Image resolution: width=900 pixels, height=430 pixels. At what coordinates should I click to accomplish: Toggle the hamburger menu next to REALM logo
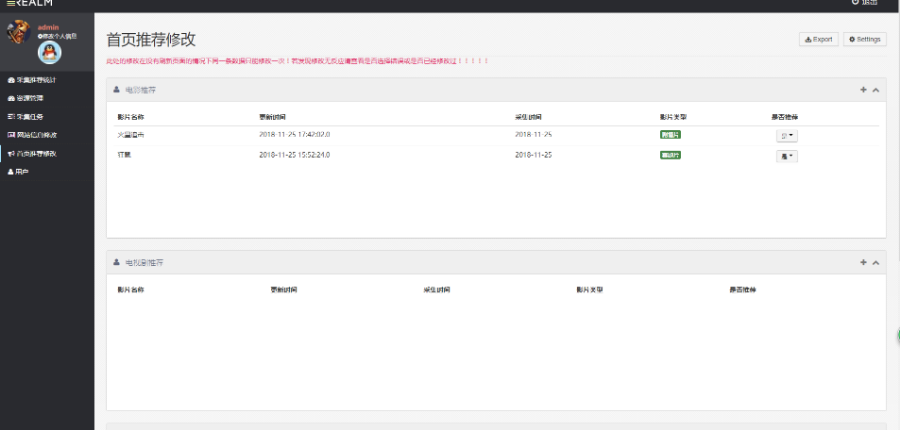click(10, 3)
